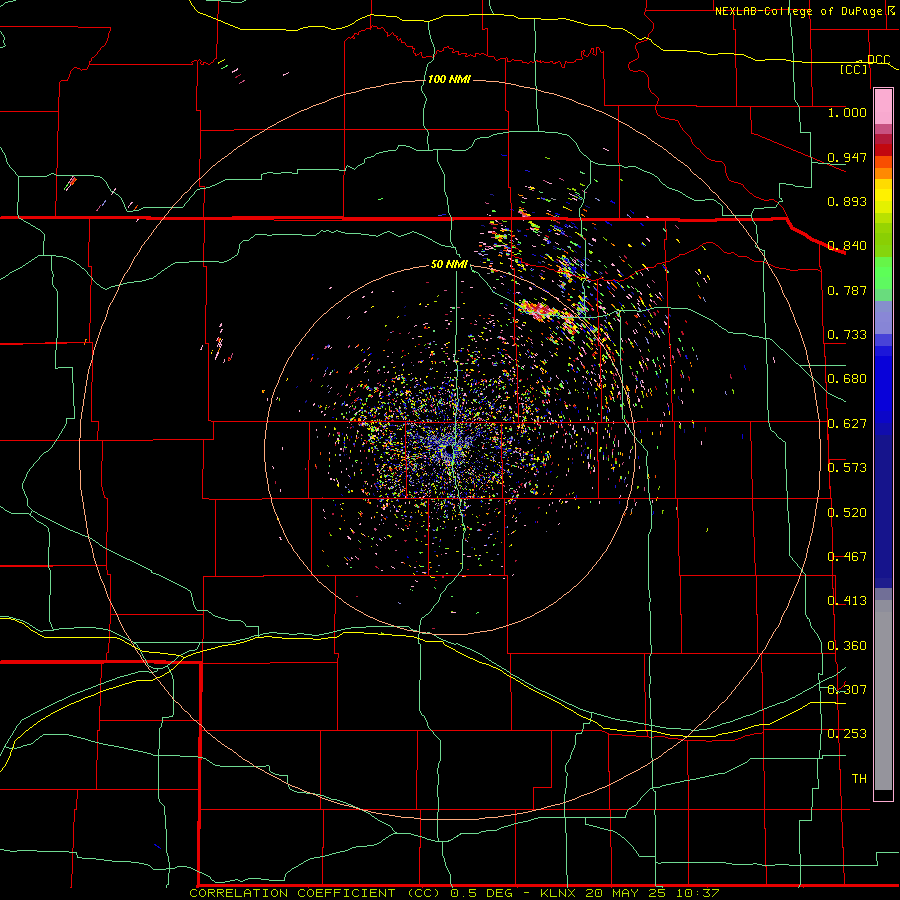This screenshot has width=900, height=900.
Task: Select the 0.573 scale value
Action: coord(847,468)
